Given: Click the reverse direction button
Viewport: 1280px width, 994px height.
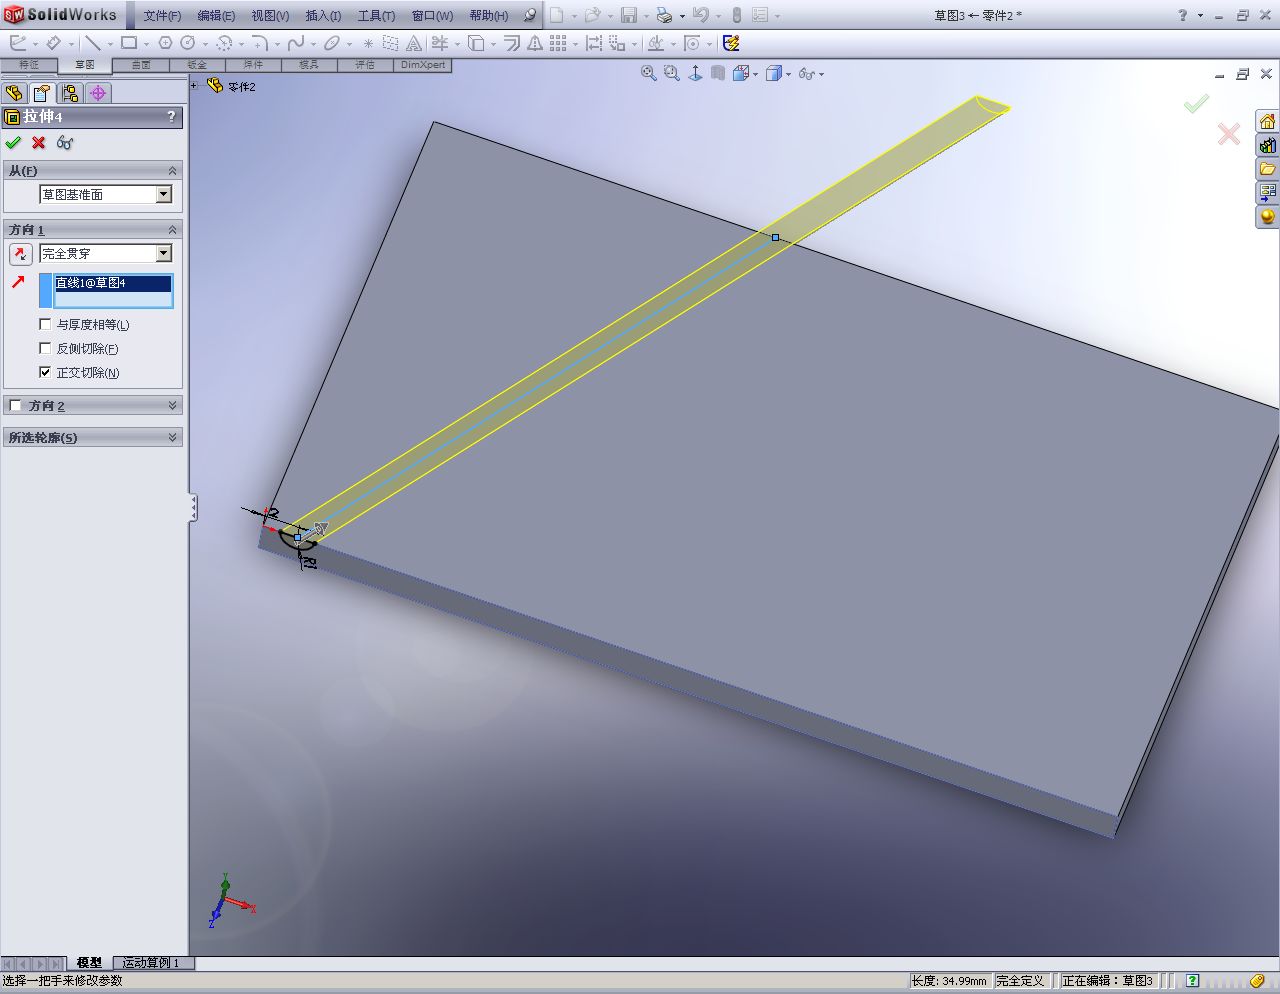Looking at the screenshot, I should (20, 254).
